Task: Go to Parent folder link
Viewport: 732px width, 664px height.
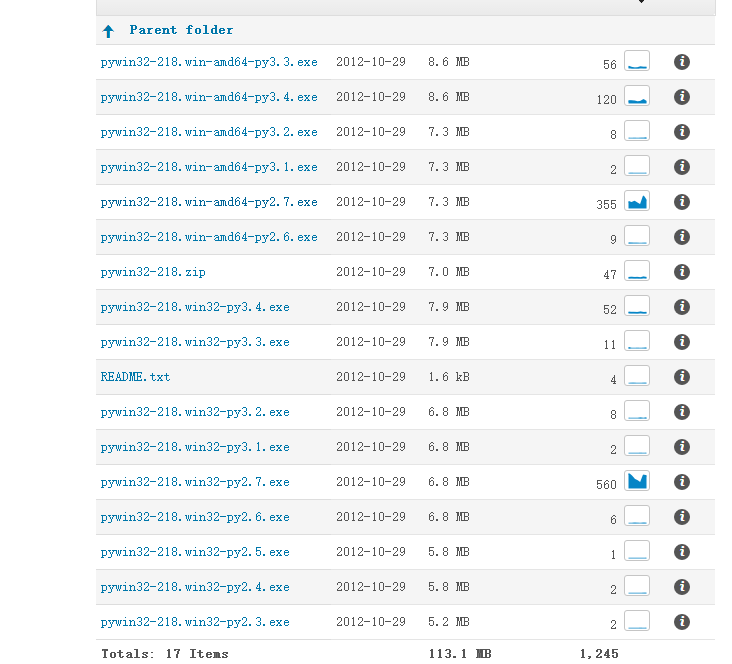Action: [x=181, y=30]
